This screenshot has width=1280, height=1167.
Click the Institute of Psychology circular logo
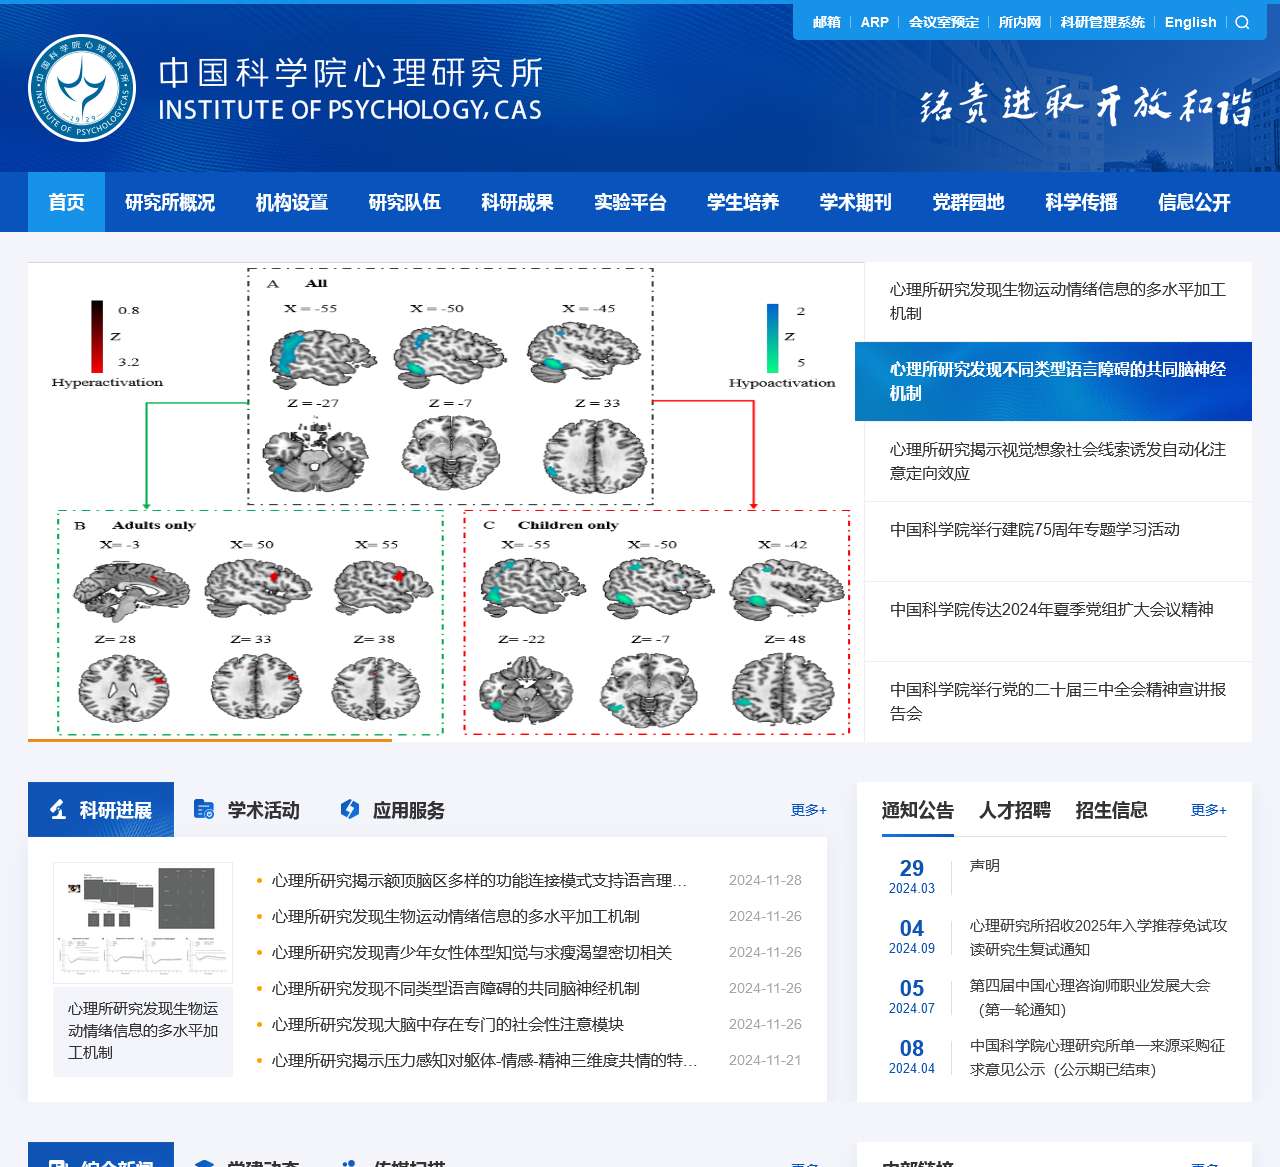click(x=82, y=88)
